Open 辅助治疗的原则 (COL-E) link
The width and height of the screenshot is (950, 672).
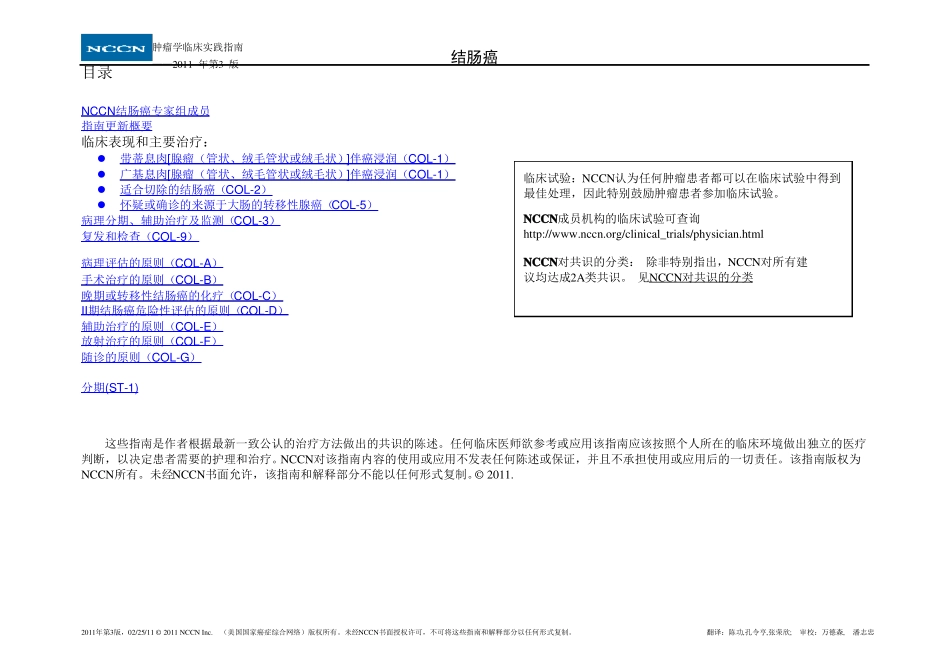[152, 326]
